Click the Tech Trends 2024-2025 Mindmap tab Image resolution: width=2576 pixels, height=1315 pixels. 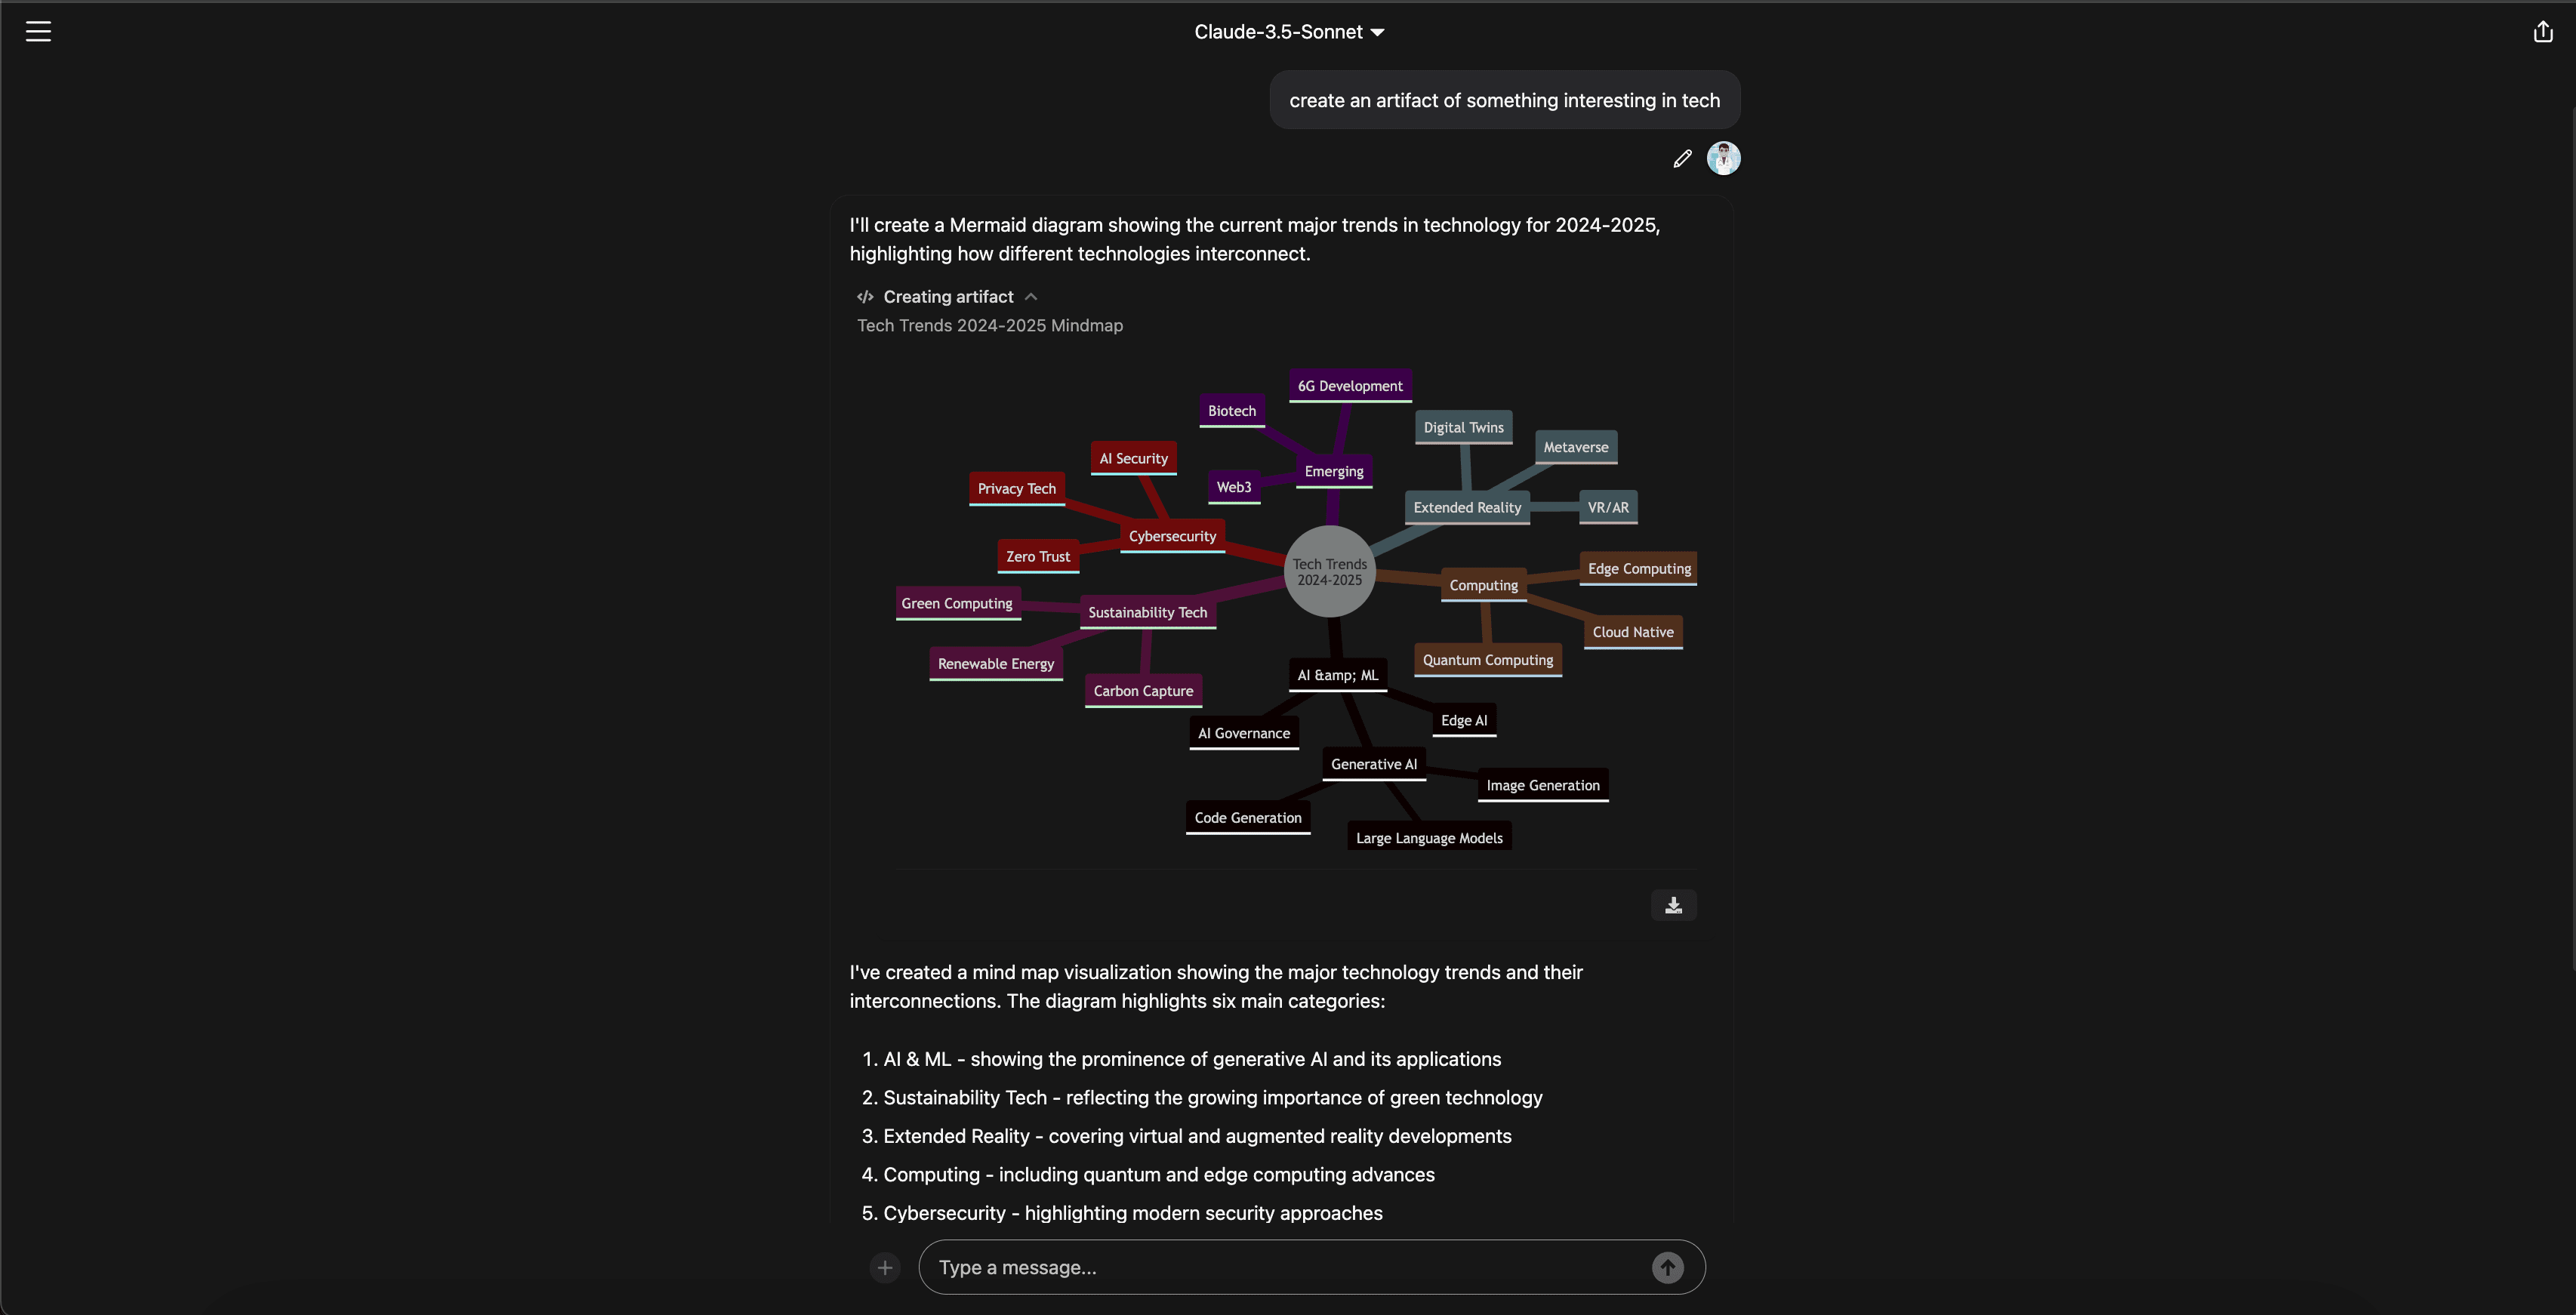click(x=991, y=324)
